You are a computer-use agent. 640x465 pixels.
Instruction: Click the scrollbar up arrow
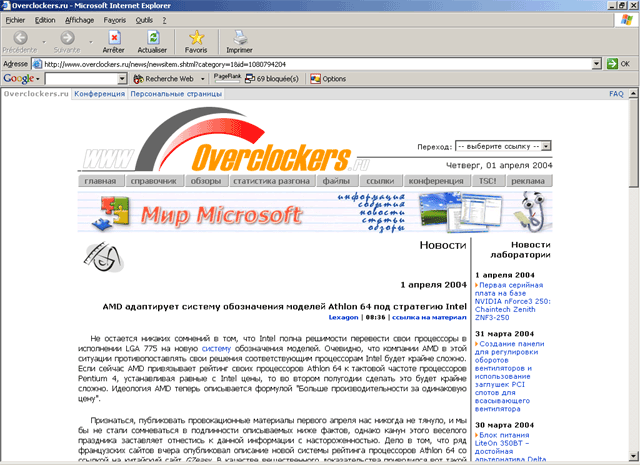[633, 93]
